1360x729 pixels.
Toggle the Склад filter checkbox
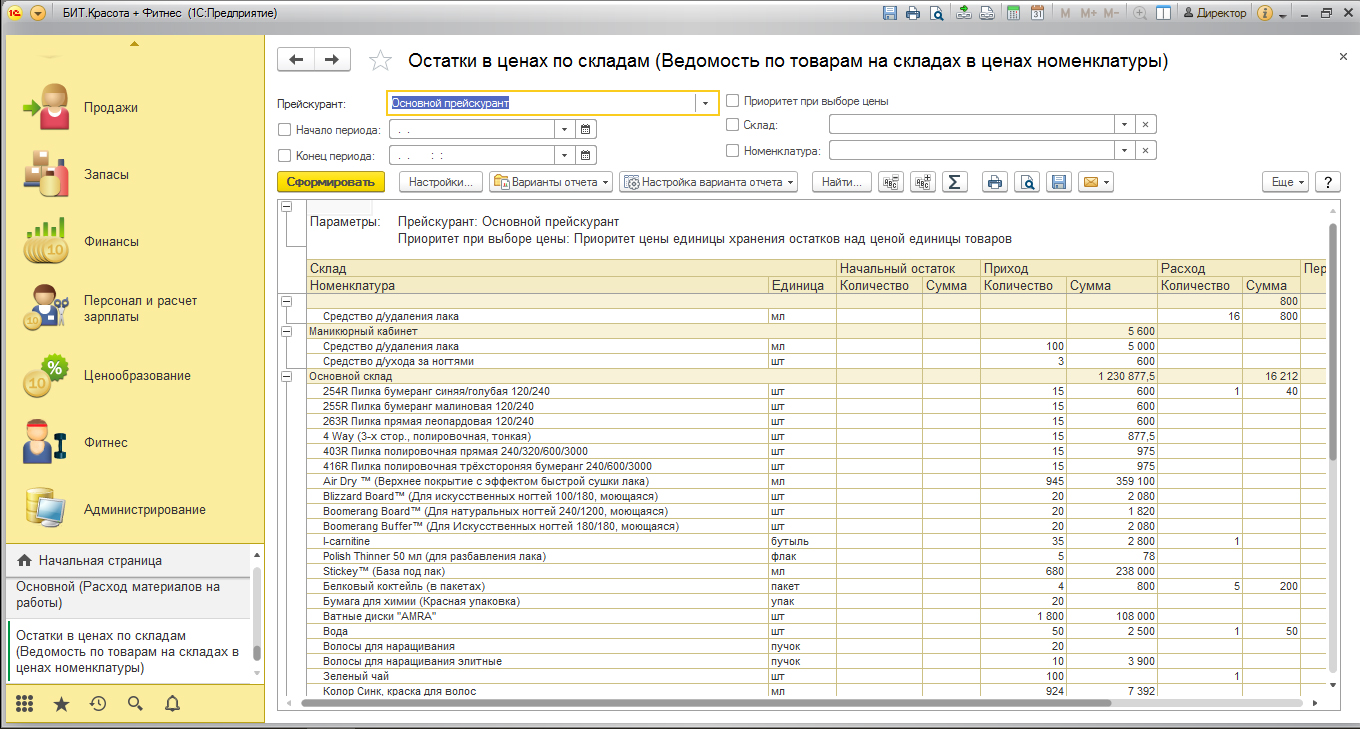[733, 125]
